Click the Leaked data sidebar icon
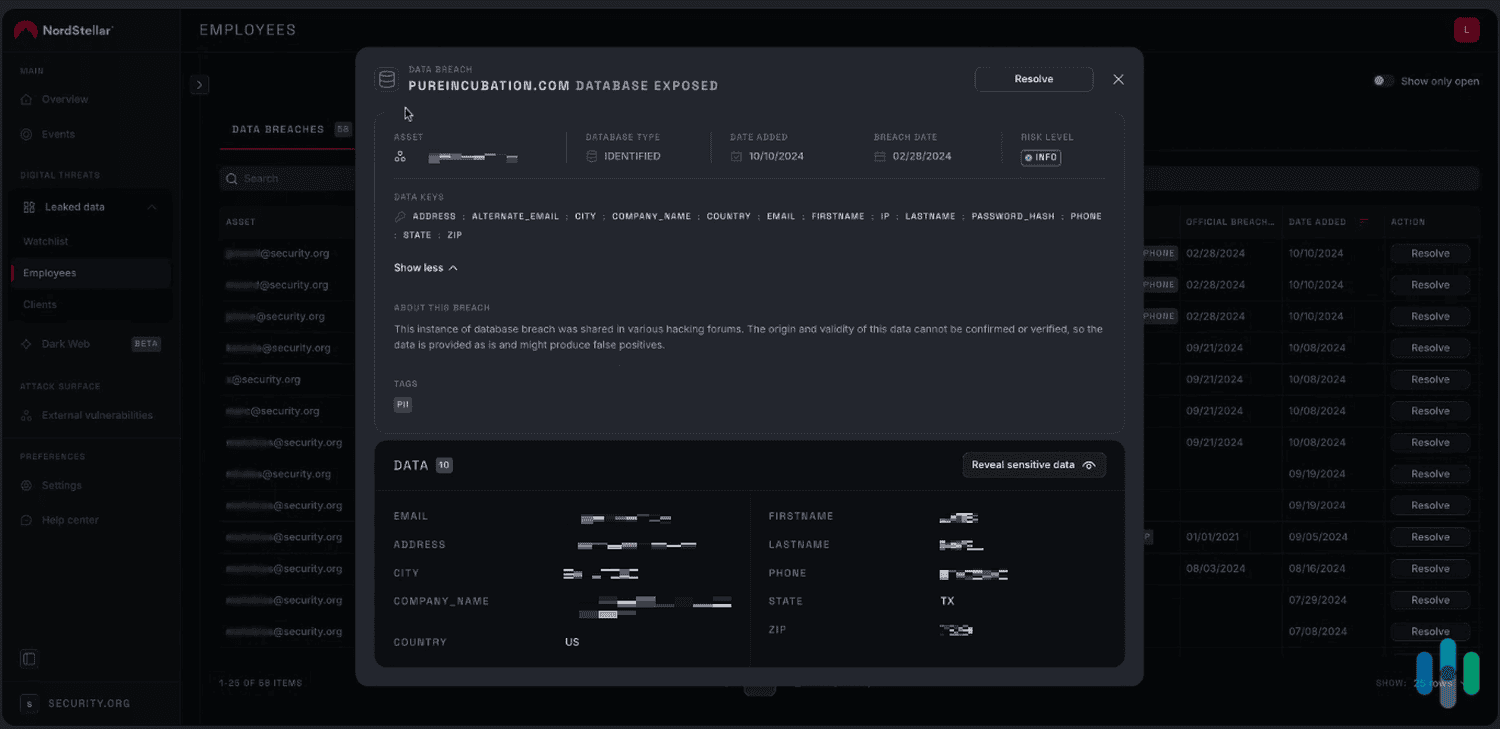Image resolution: width=1500 pixels, height=729 pixels. point(28,206)
